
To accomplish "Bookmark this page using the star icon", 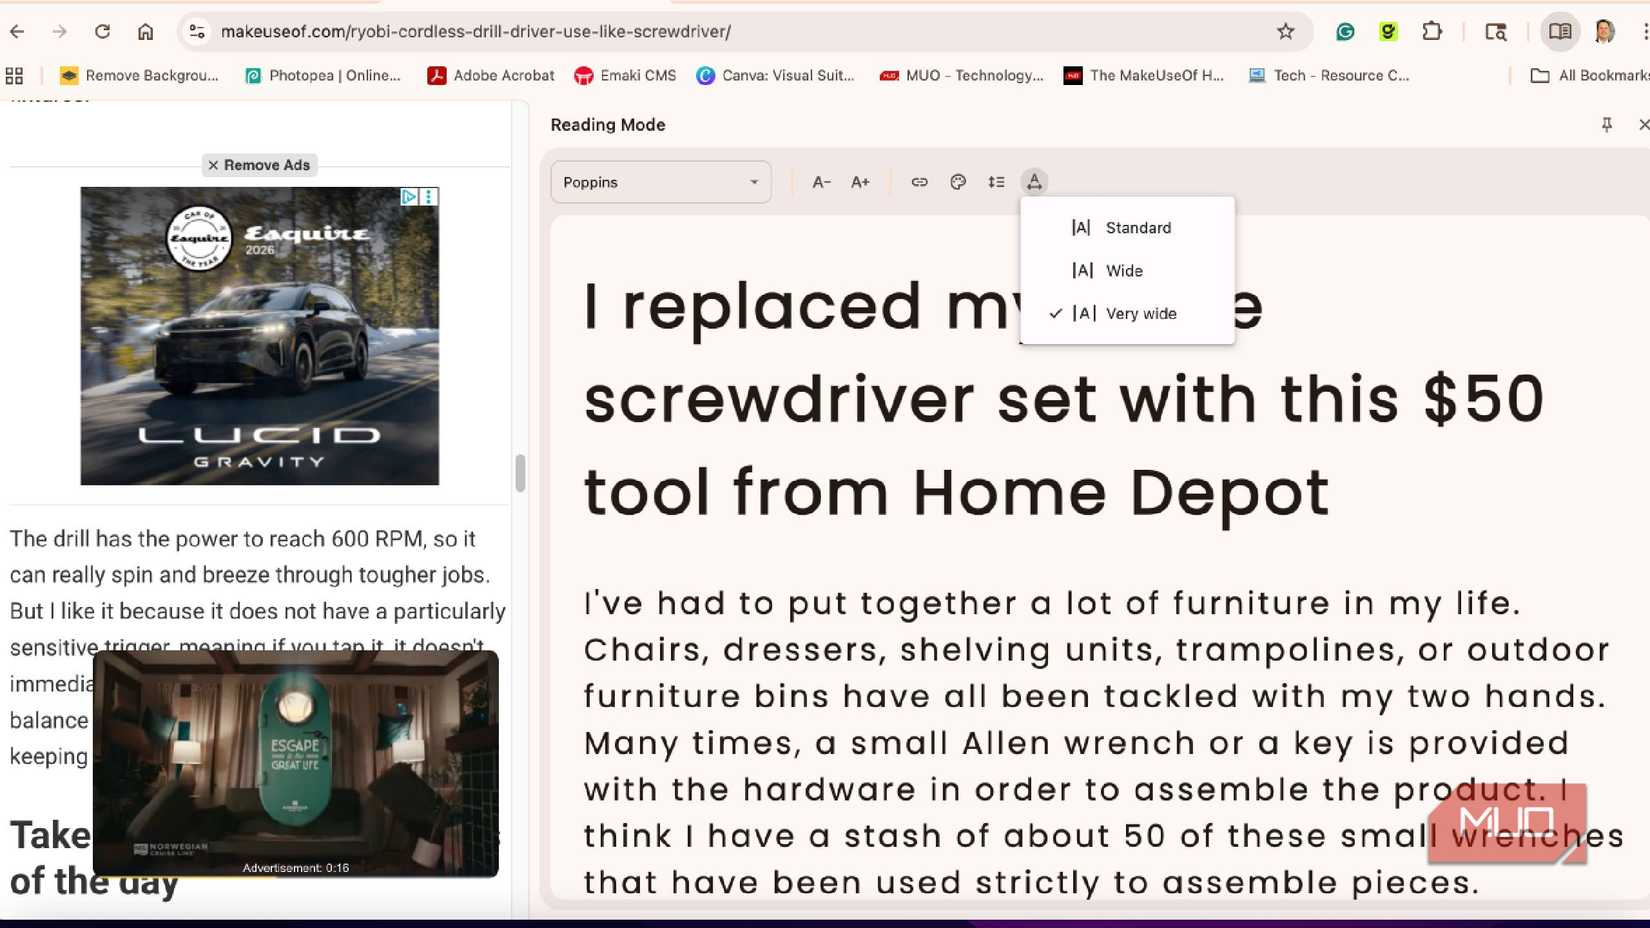I will [1285, 31].
